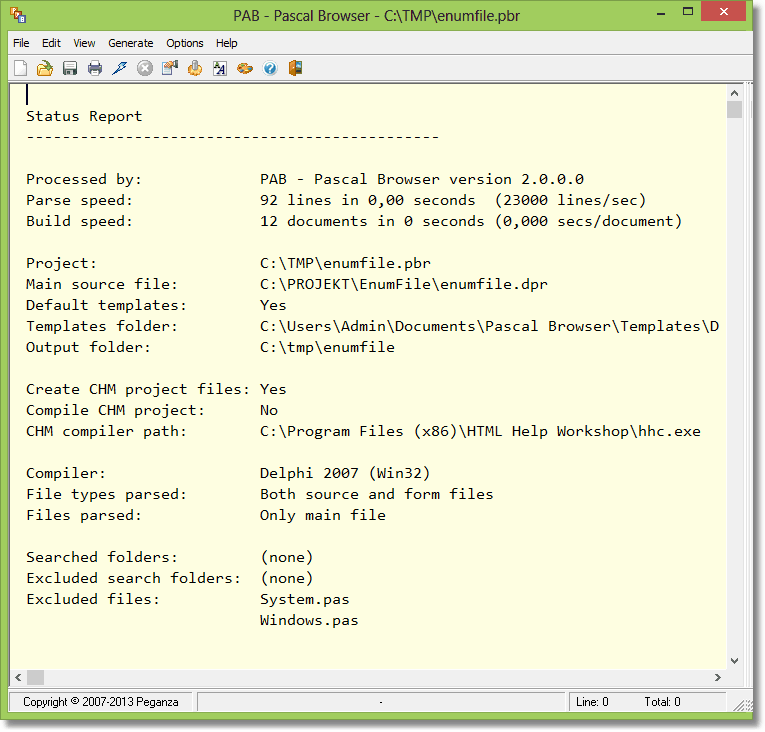
Task: Open the Generate menu
Action: point(131,43)
